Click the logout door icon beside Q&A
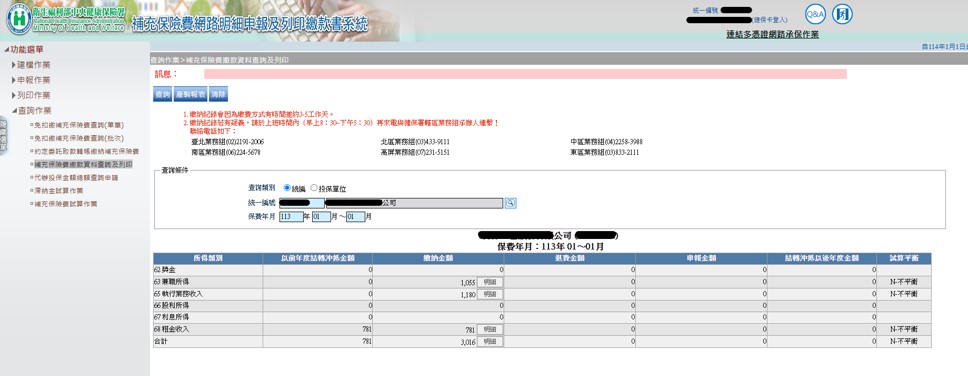968x376 pixels. point(842,14)
